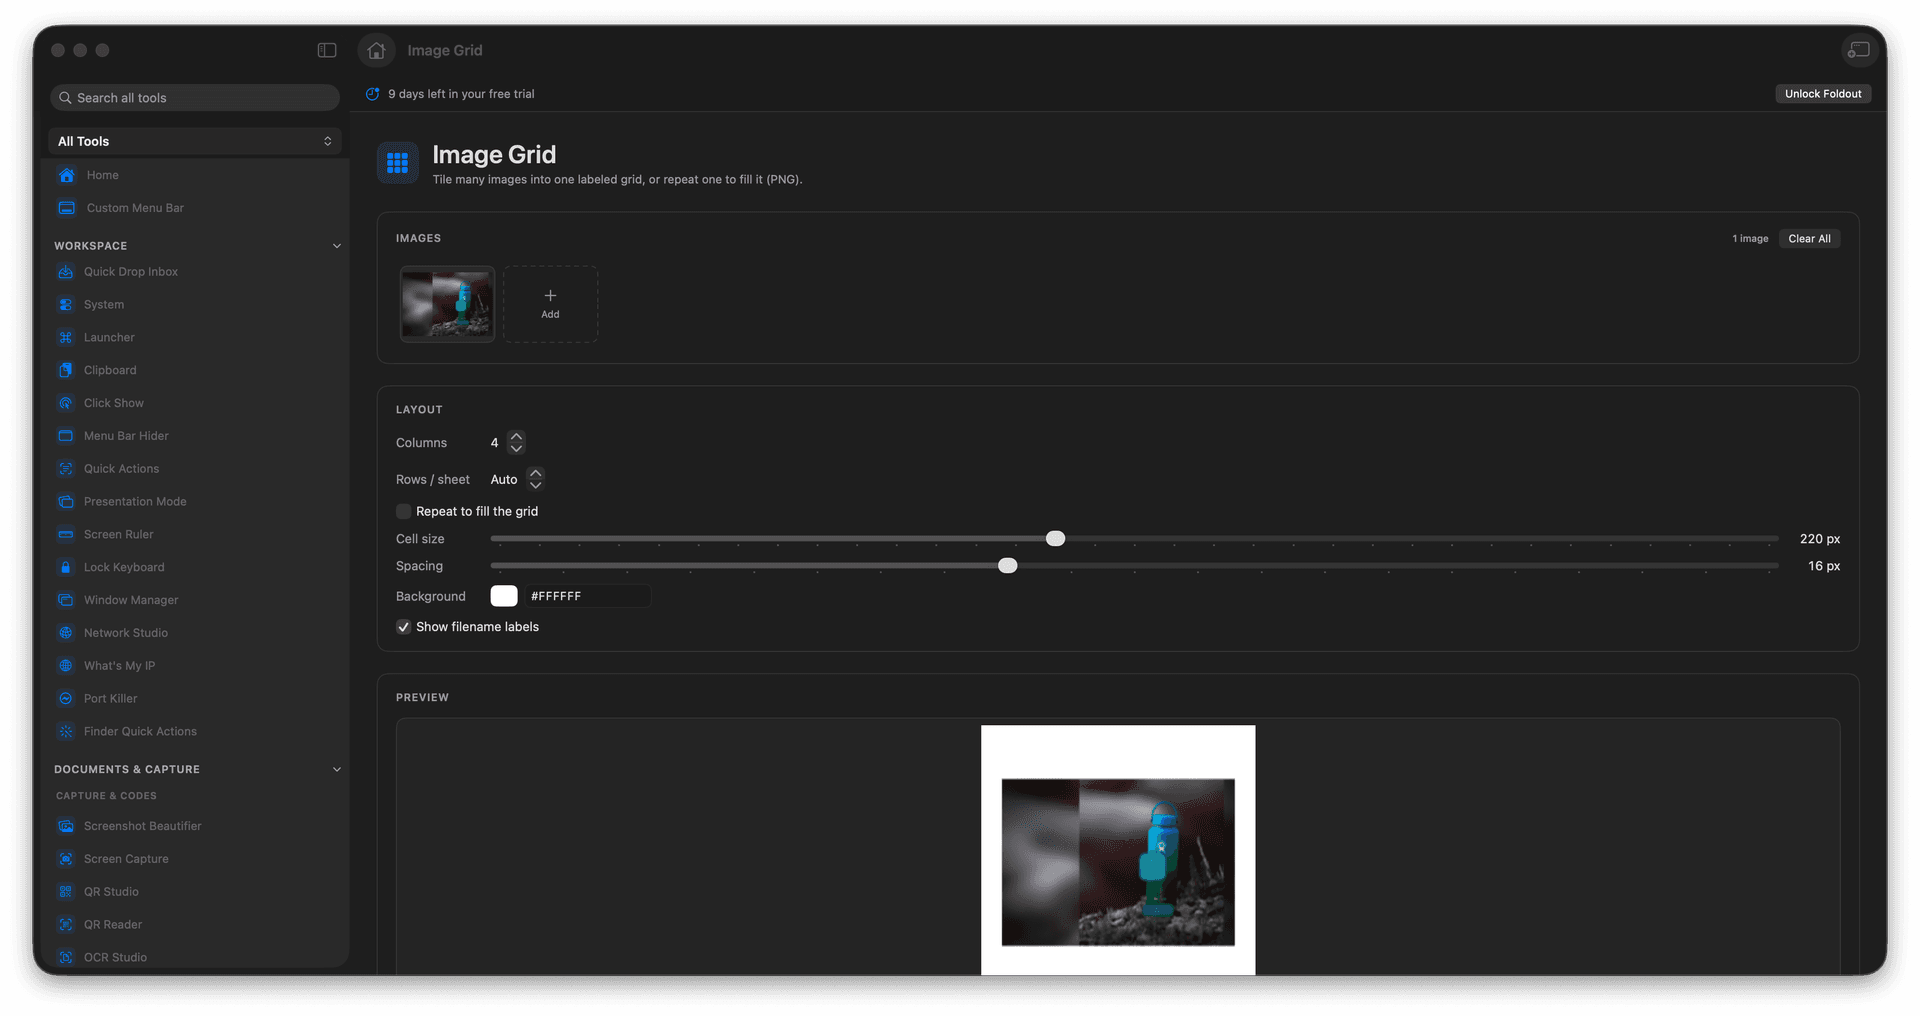Click the Home icon in sidebar

(x=67, y=175)
